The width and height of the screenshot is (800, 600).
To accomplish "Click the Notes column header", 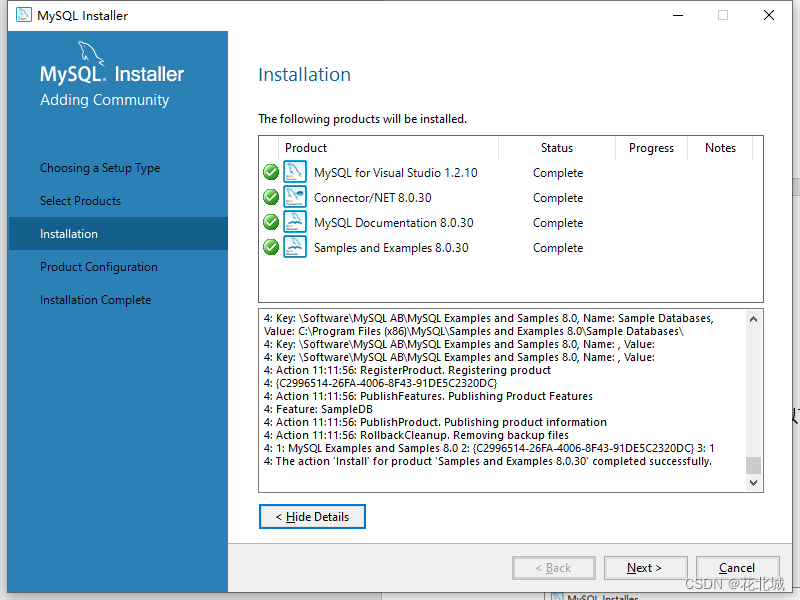I will [x=720, y=148].
